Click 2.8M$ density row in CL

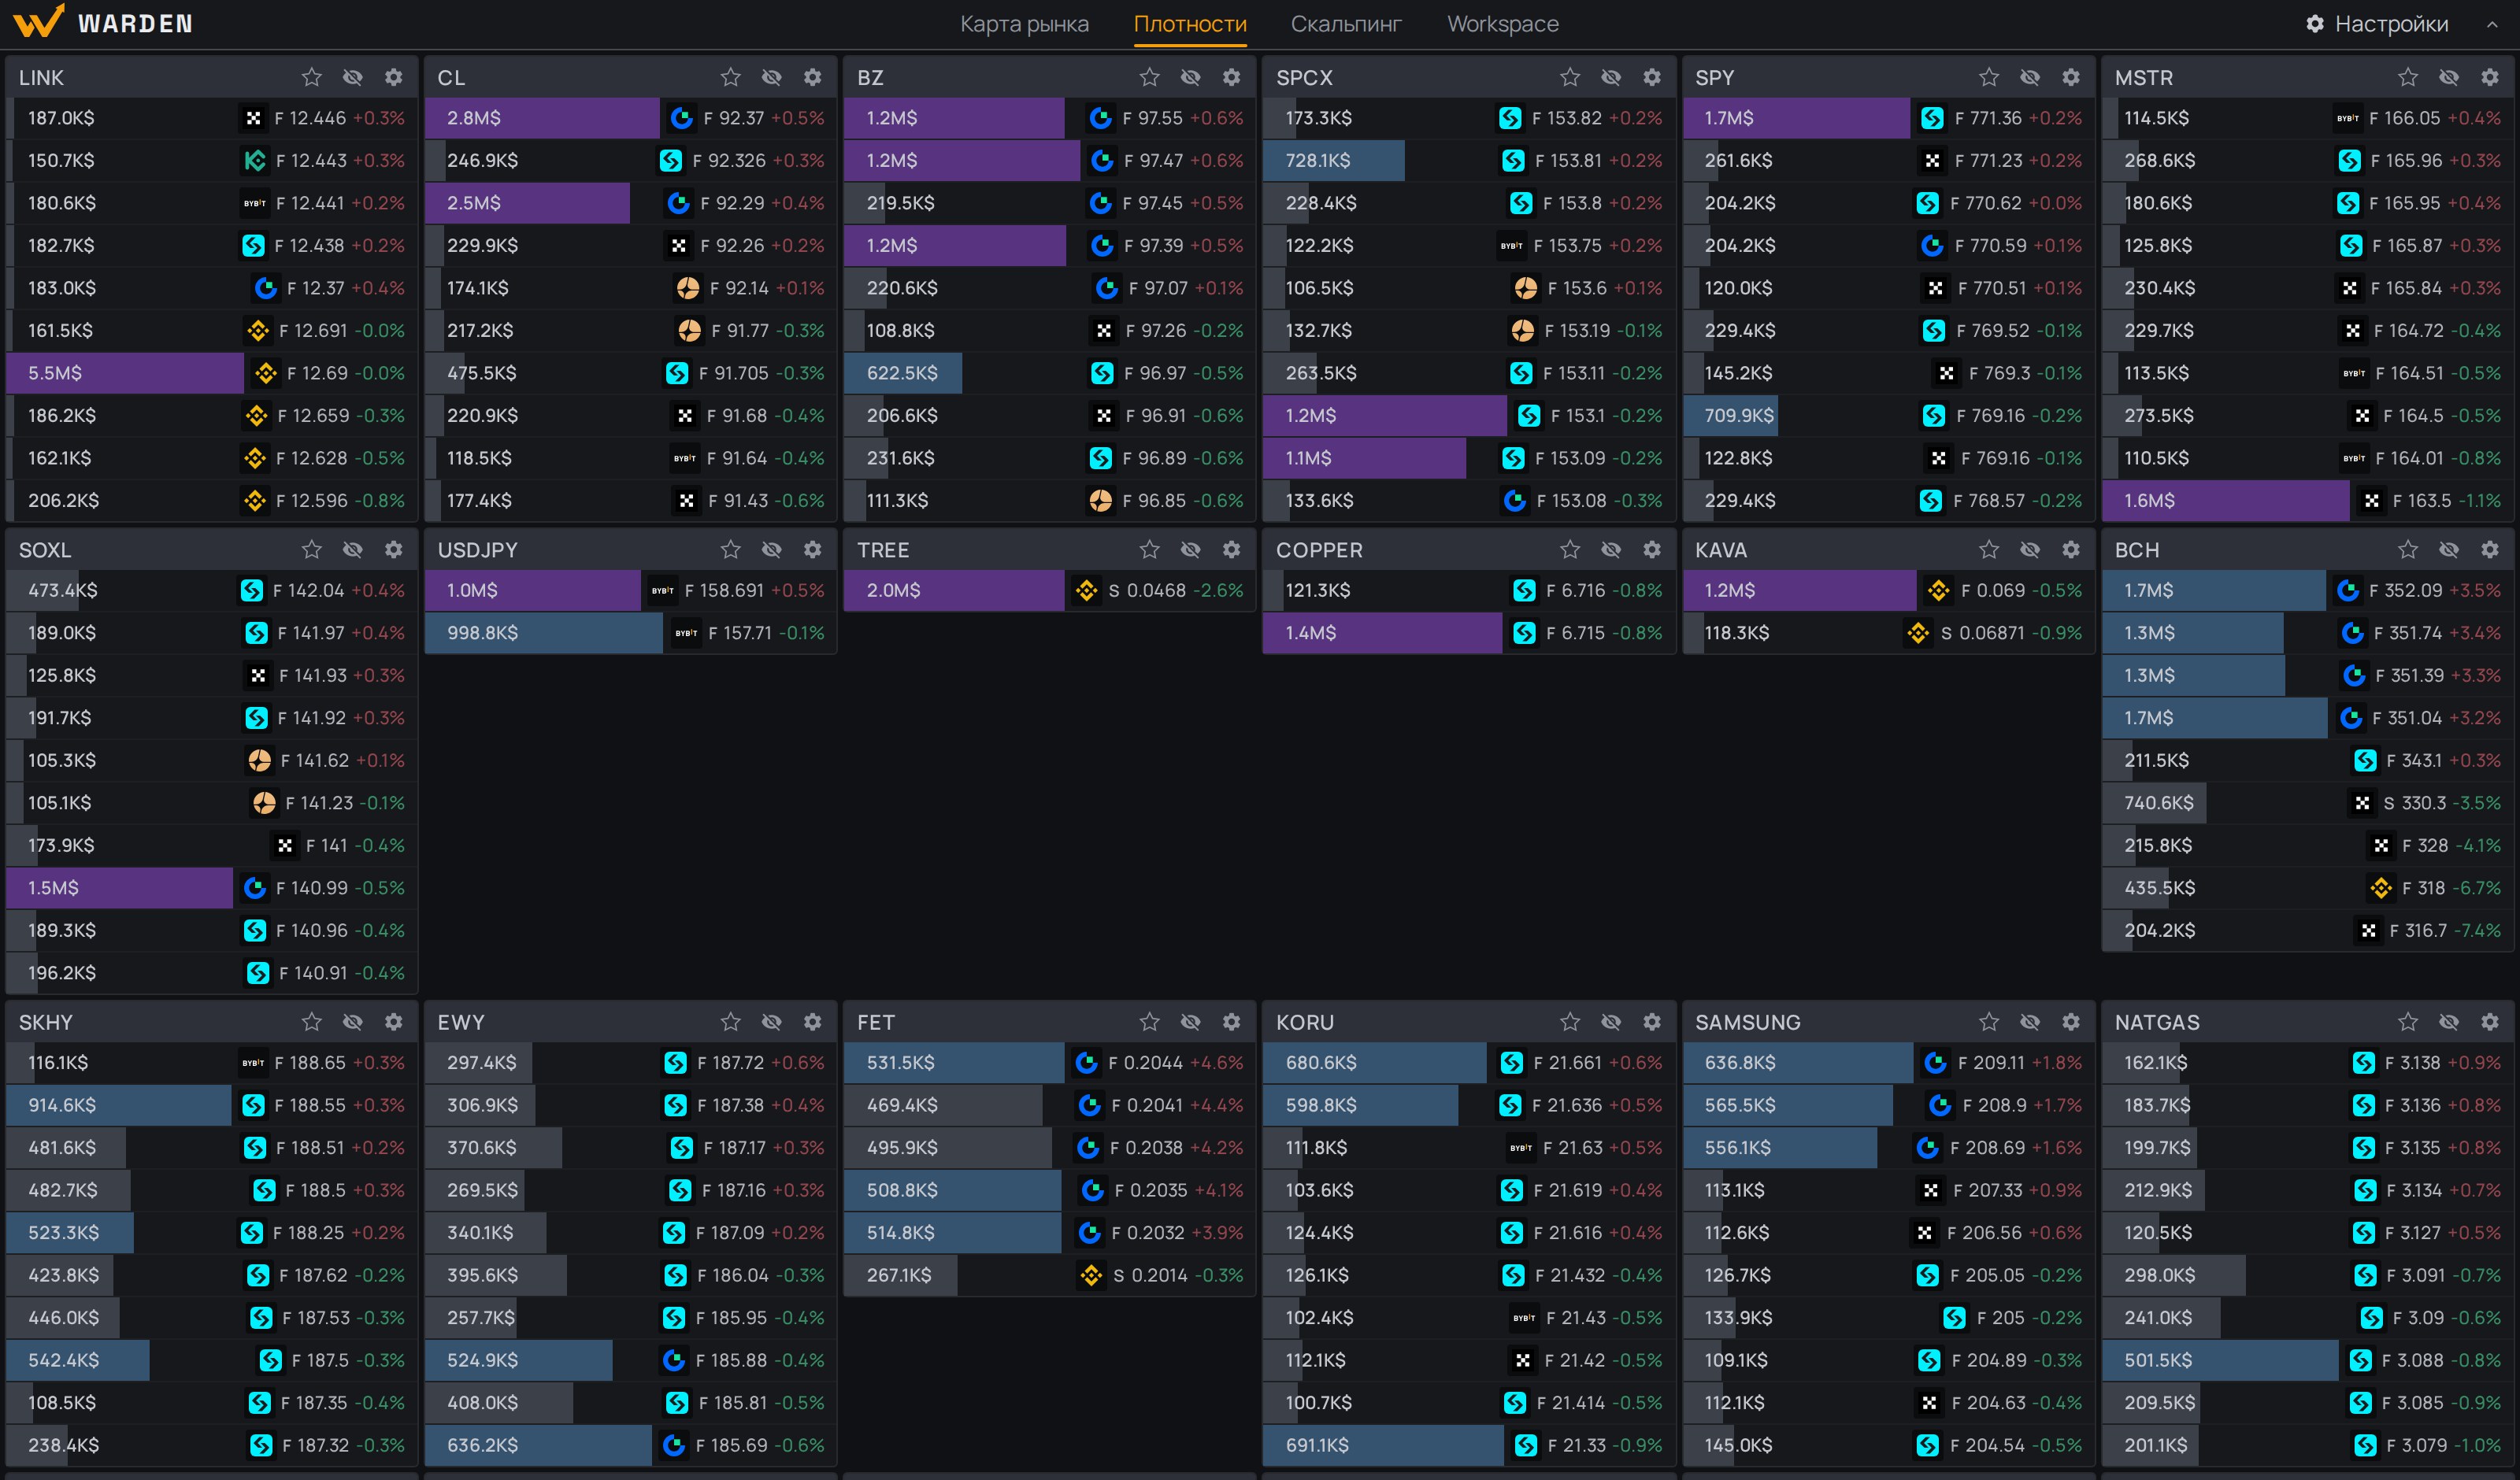(630, 118)
